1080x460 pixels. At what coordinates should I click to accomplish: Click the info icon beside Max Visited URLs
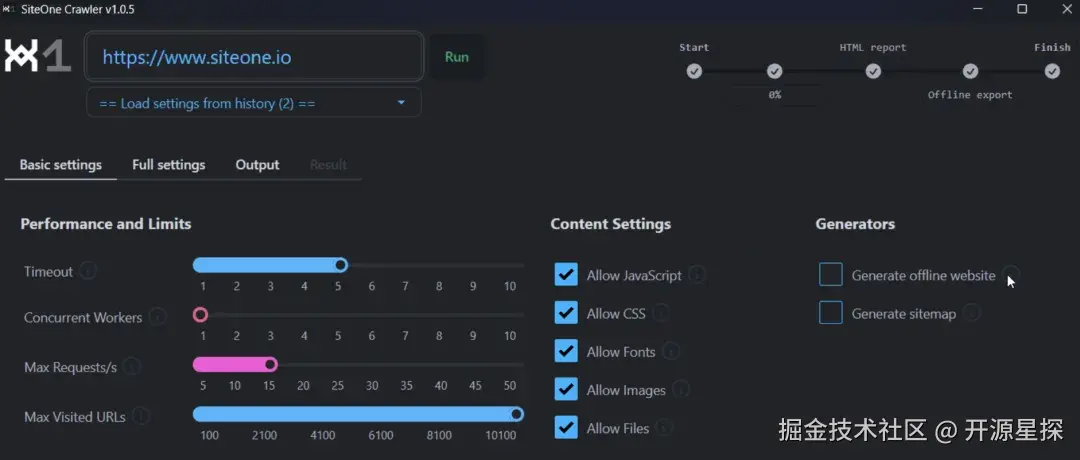tap(141, 416)
